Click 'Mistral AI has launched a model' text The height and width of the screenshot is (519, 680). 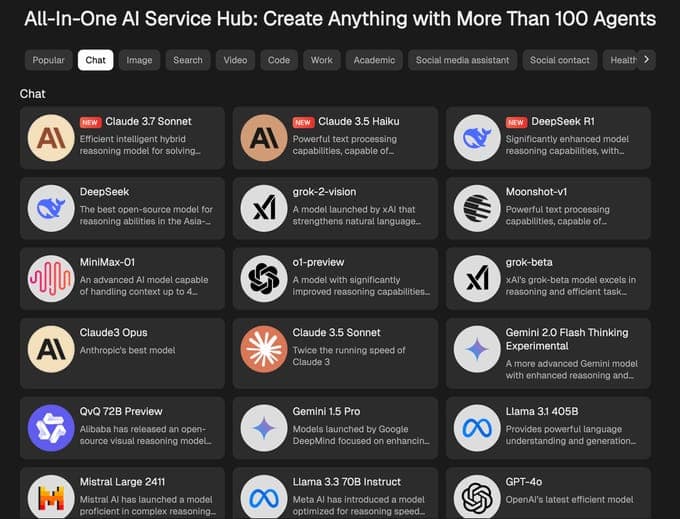click(x=147, y=505)
